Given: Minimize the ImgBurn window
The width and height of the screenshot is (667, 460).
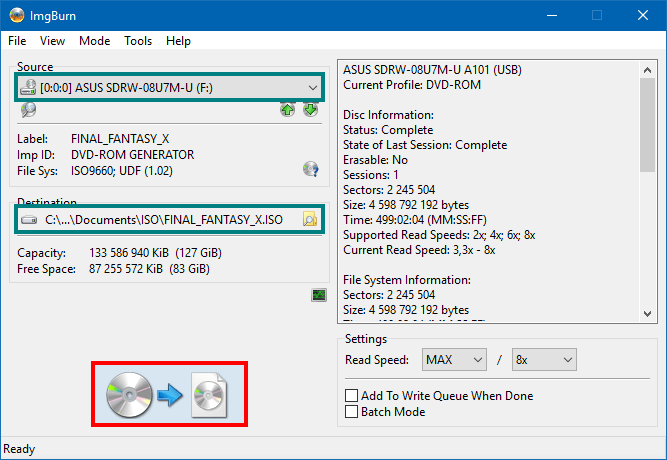Looking at the screenshot, I should [552, 15].
